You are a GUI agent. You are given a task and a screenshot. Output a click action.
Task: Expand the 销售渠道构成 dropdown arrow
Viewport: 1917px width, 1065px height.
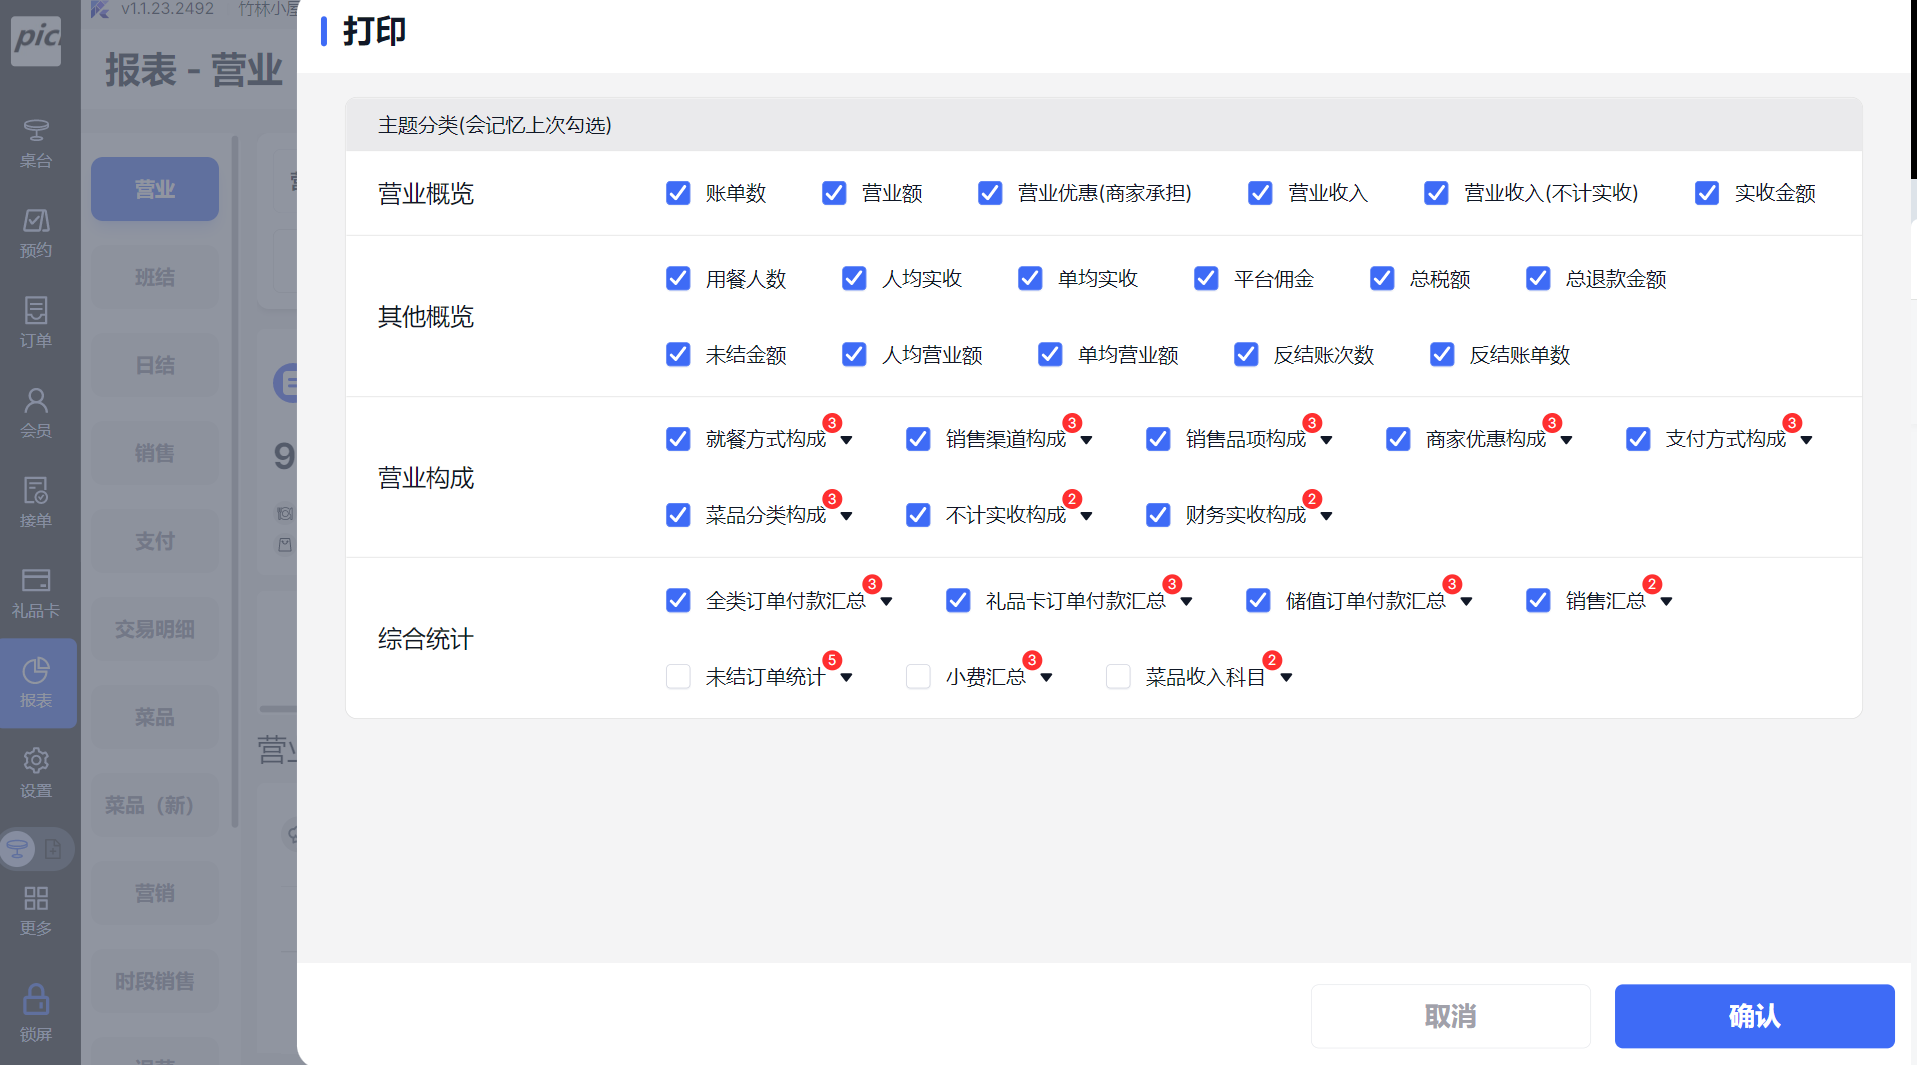click(1087, 440)
